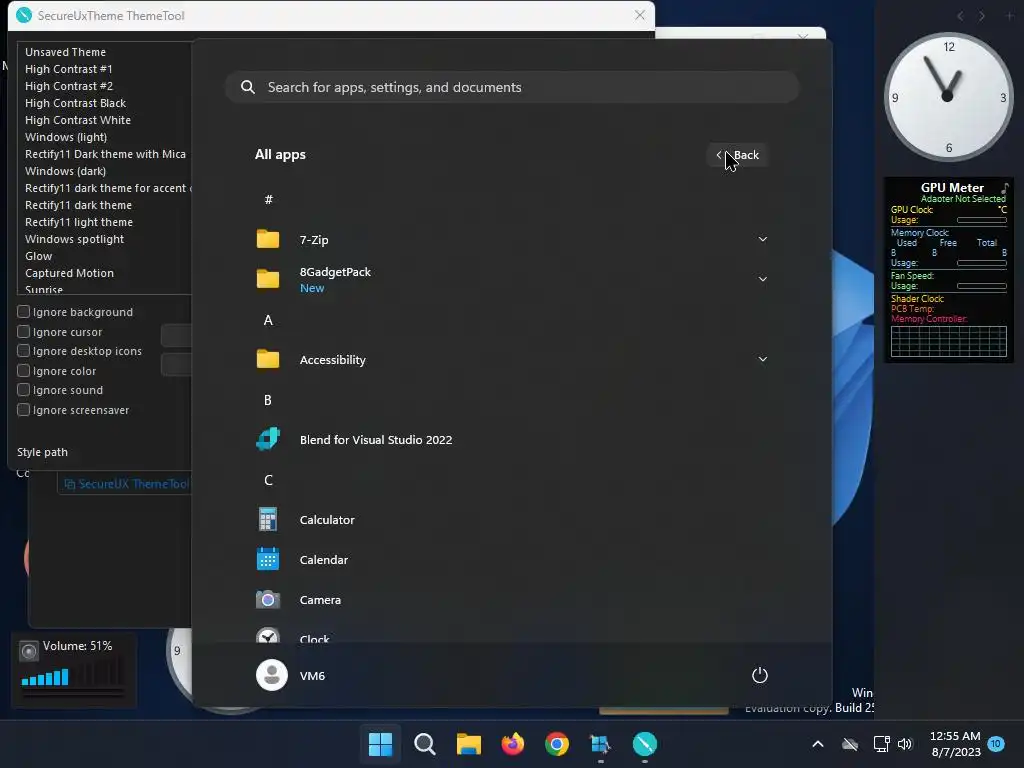
Task: Open SecureUxTheme ThemeTool taskbar icon
Action: [645, 744]
